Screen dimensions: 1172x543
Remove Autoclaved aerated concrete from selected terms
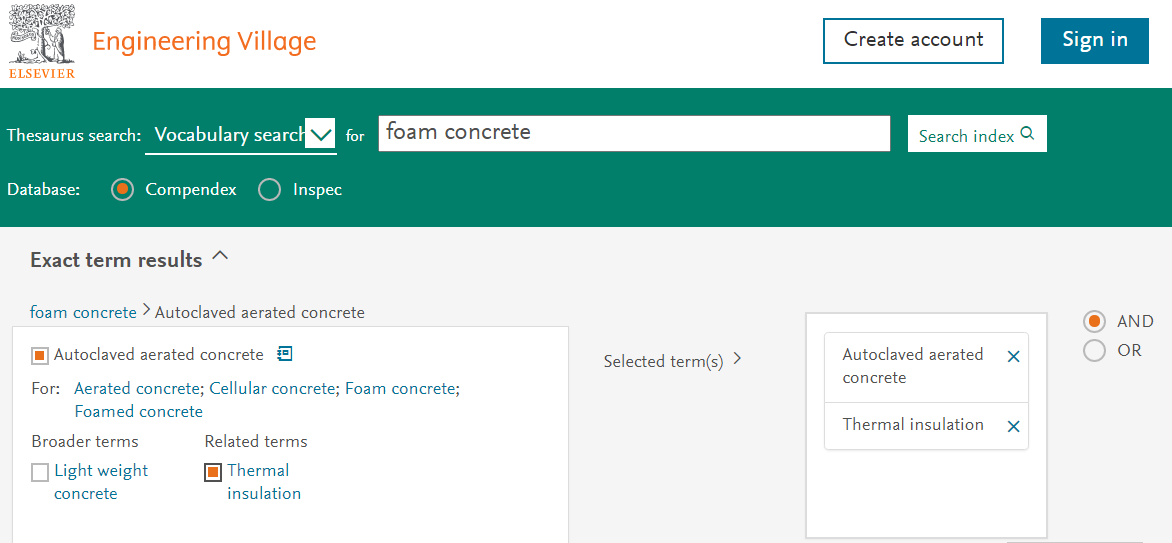pos(1013,357)
